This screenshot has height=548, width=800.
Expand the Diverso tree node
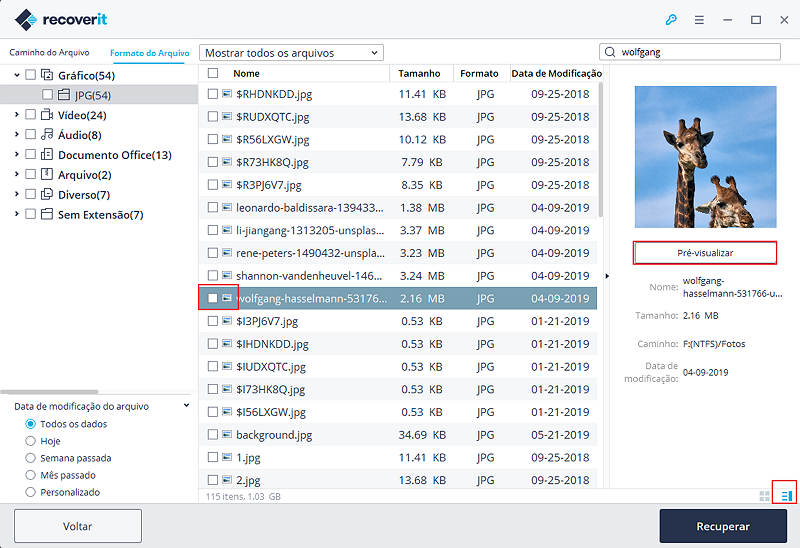(17, 194)
